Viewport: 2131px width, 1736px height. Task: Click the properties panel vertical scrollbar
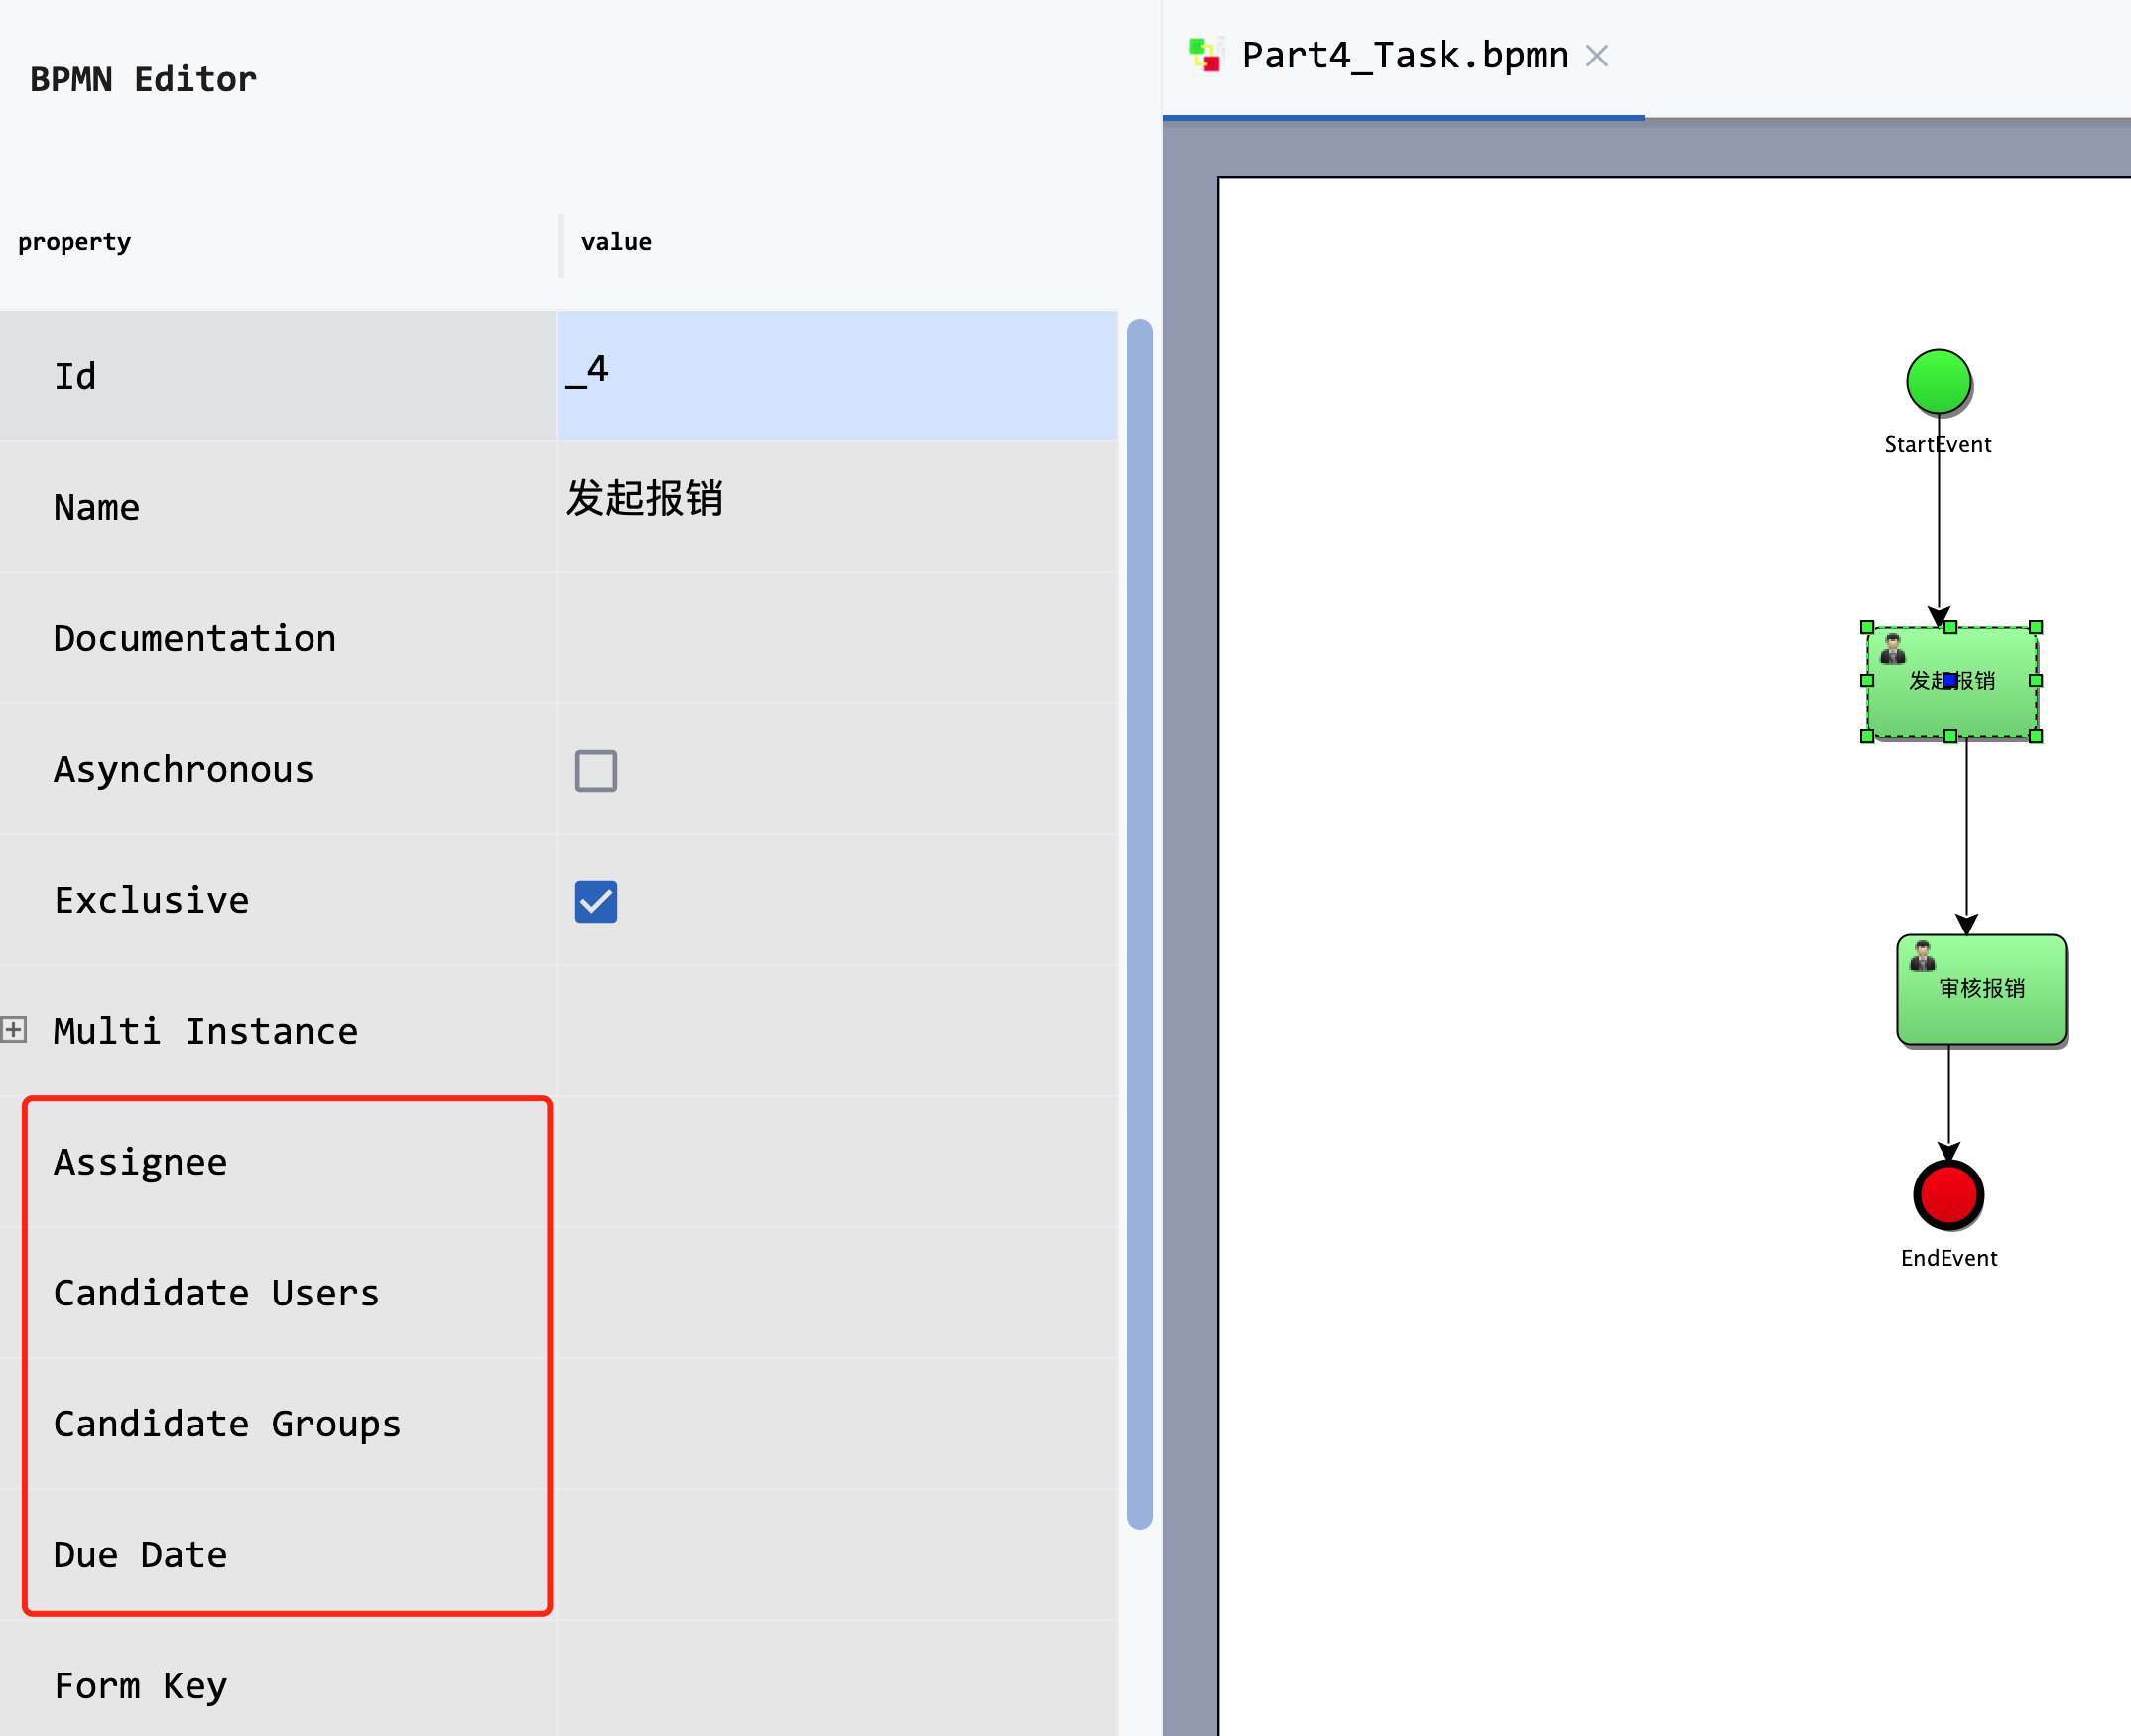[1140, 900]
